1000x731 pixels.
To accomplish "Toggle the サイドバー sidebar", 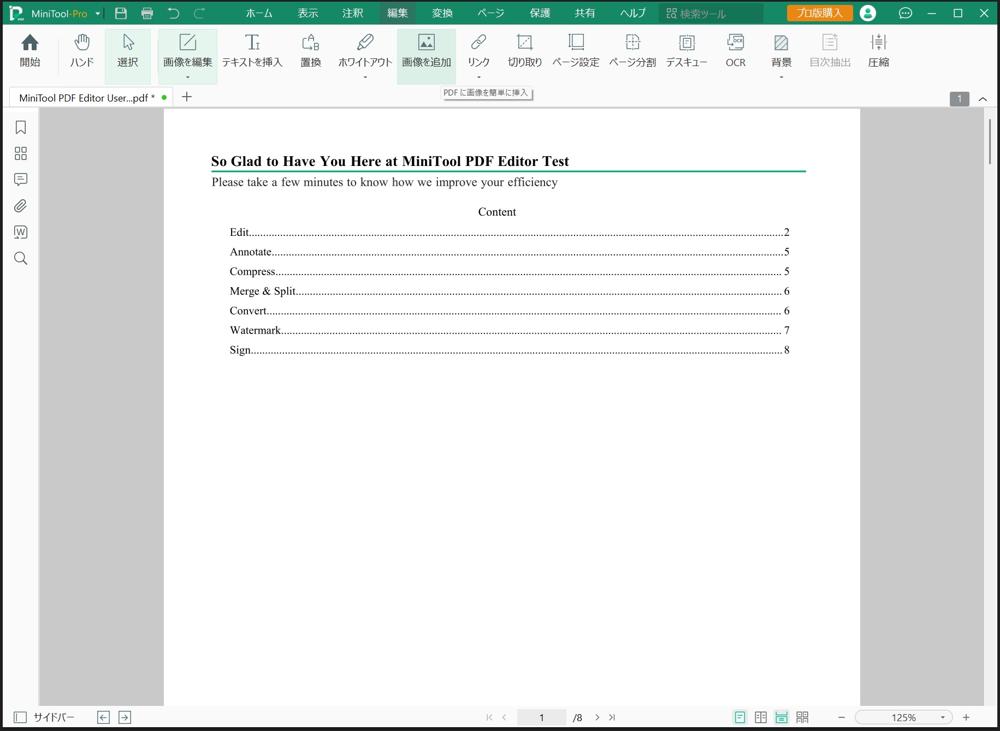I will coord(44,718).
